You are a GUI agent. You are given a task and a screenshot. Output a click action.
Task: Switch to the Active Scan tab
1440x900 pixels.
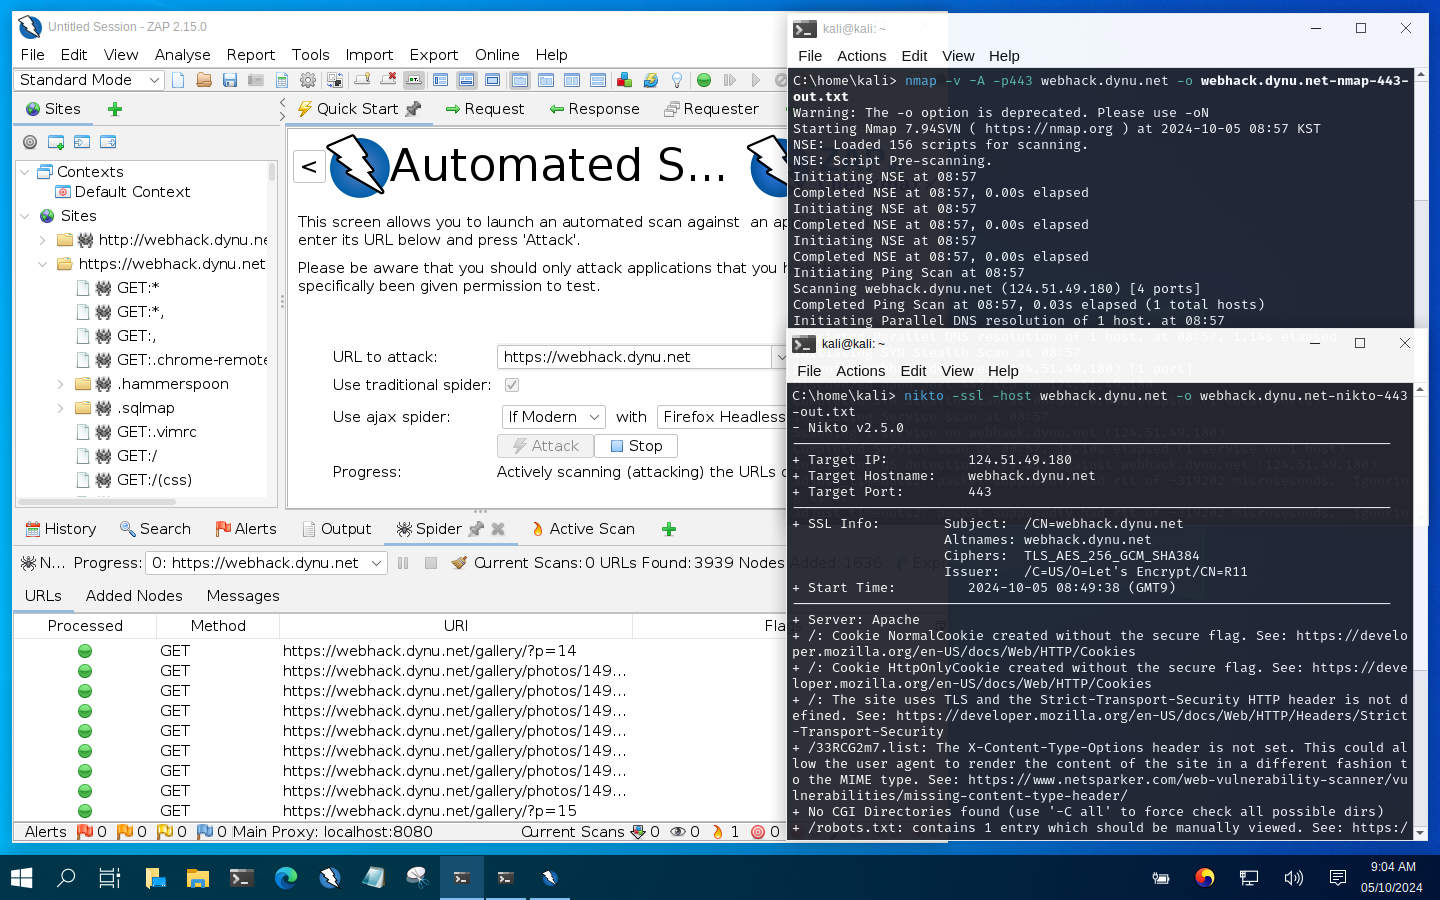click(x=583, y=529)
